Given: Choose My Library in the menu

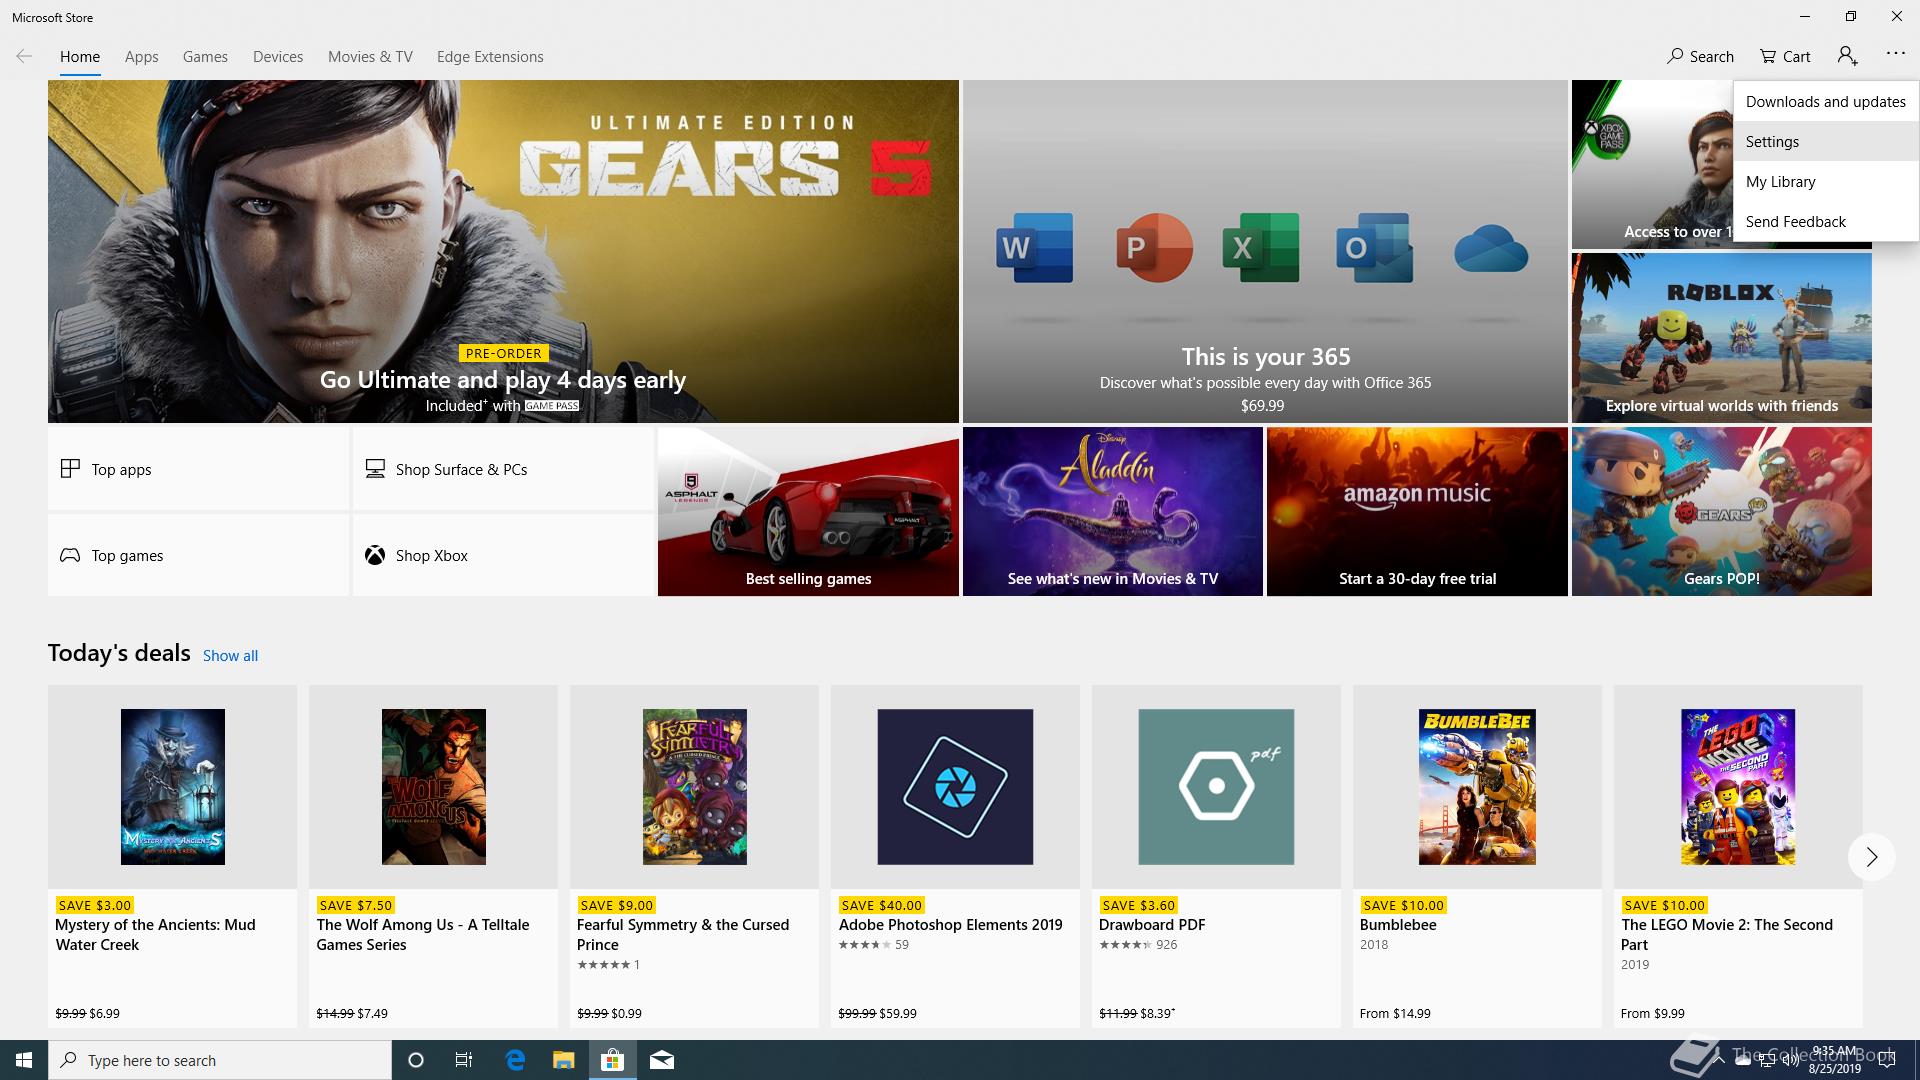Looking at the screenshot, I should tap(1826, 181).
